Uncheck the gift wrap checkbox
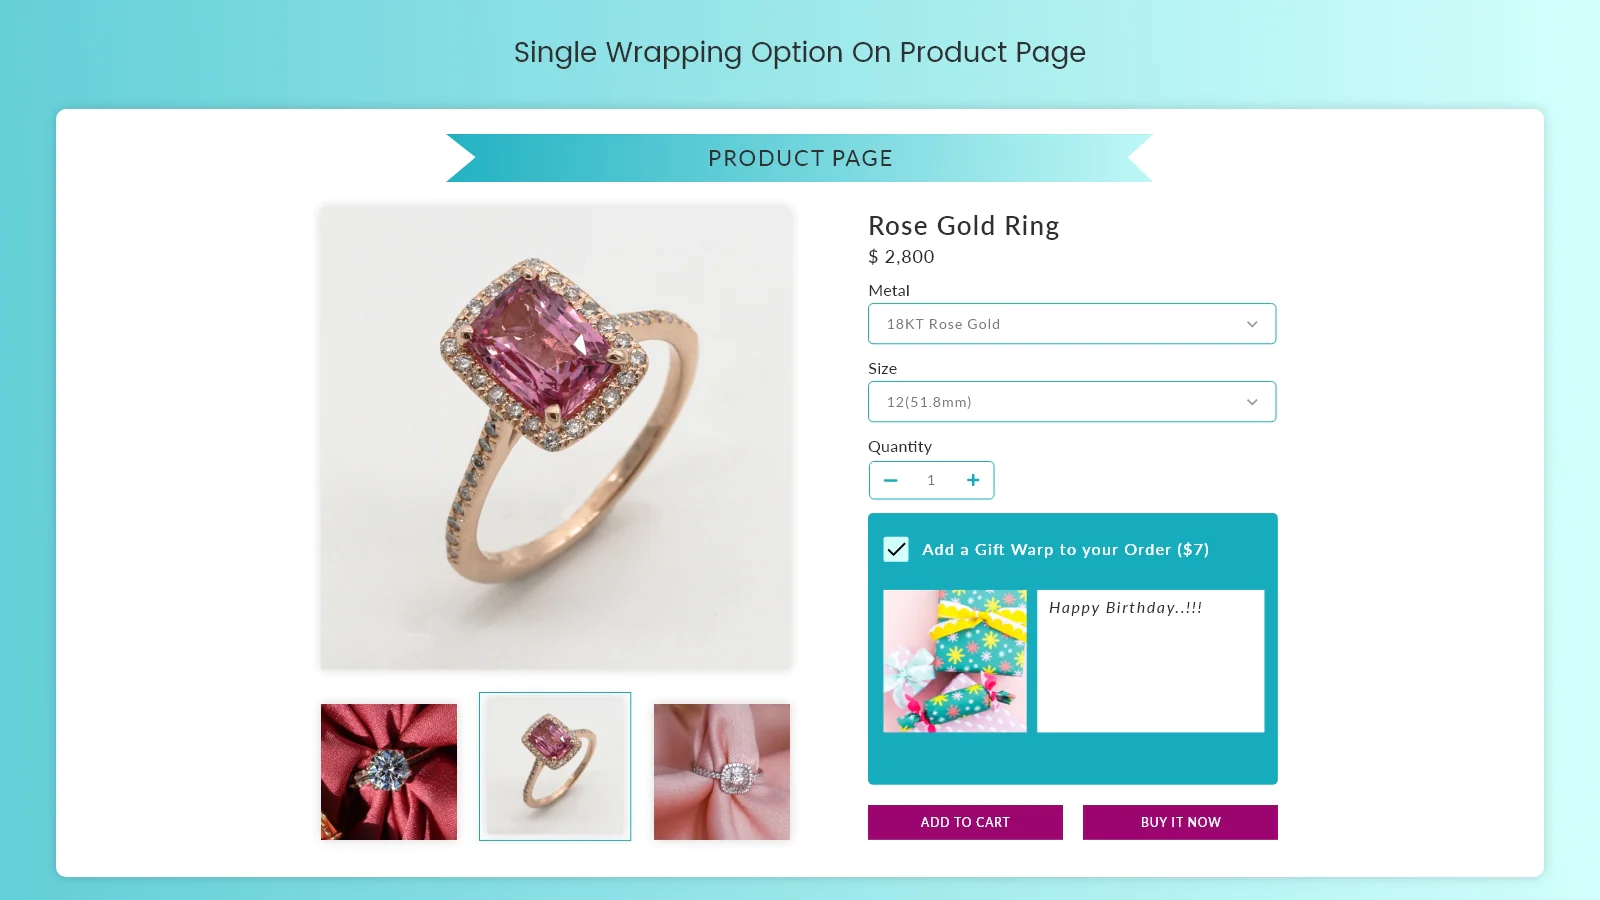The image size is (1600, 900). click(x=896, y=549)
